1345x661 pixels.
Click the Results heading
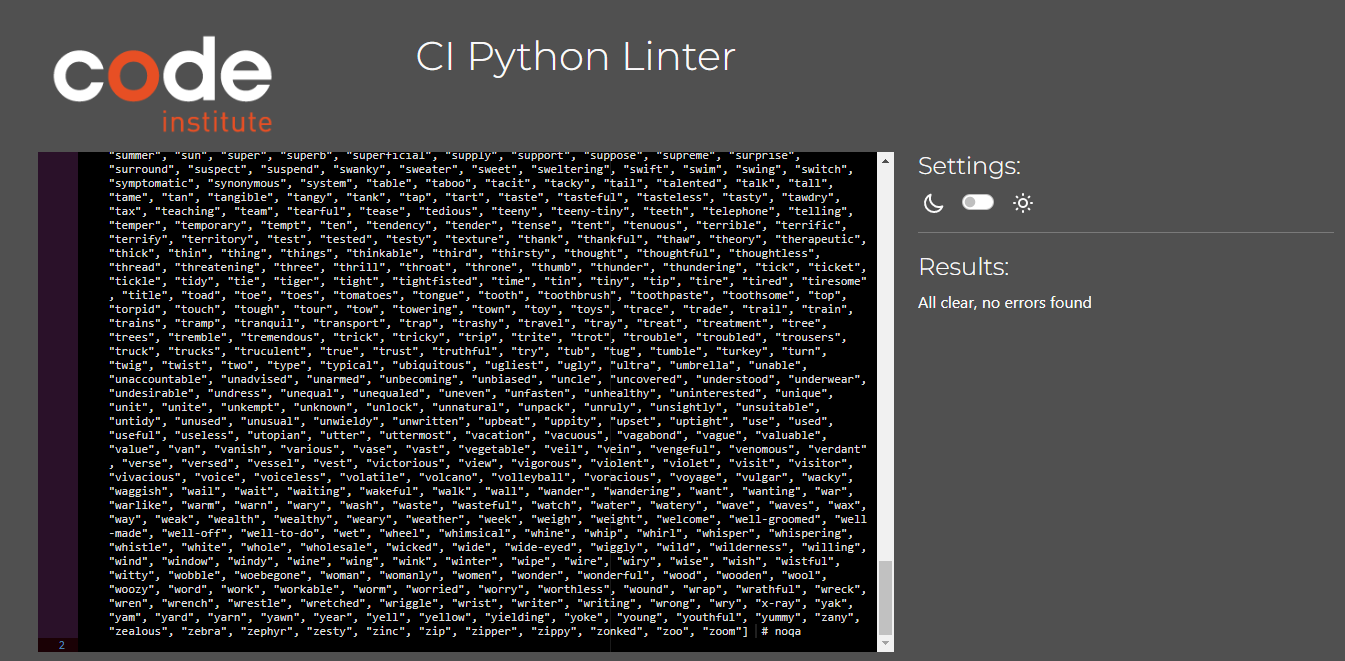(962, 267)
